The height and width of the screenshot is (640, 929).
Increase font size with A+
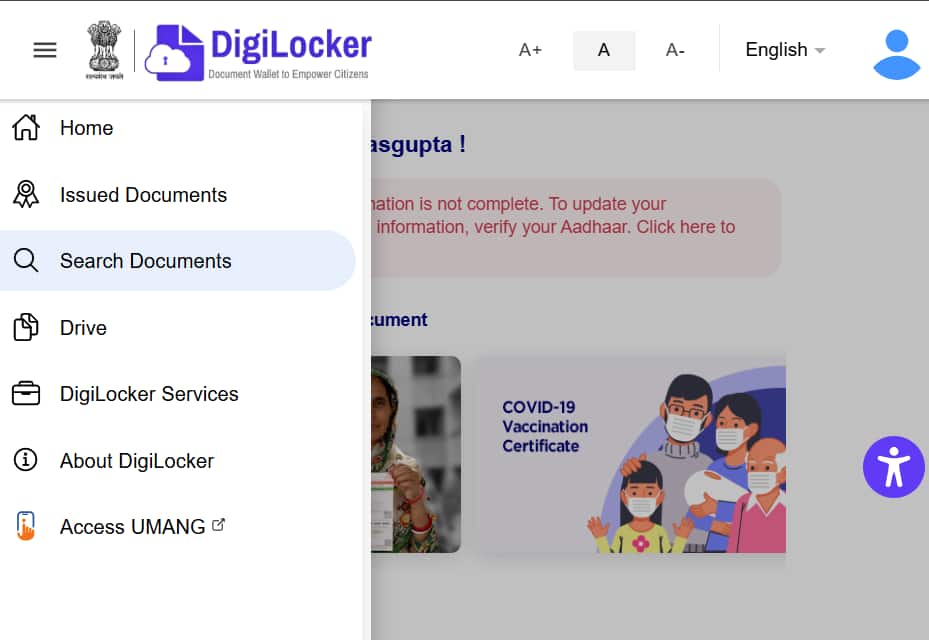[530, 50]
